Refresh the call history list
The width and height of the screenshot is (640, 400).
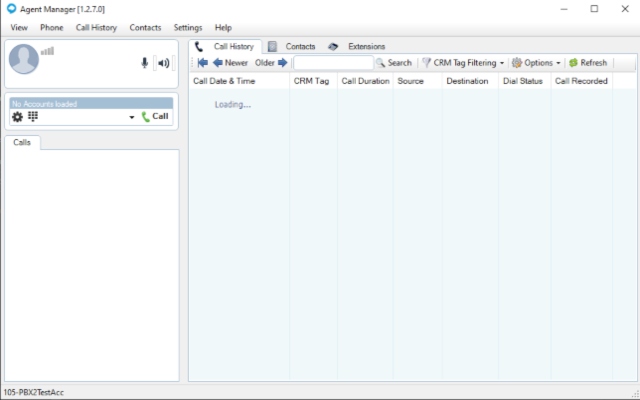[587, 63]
